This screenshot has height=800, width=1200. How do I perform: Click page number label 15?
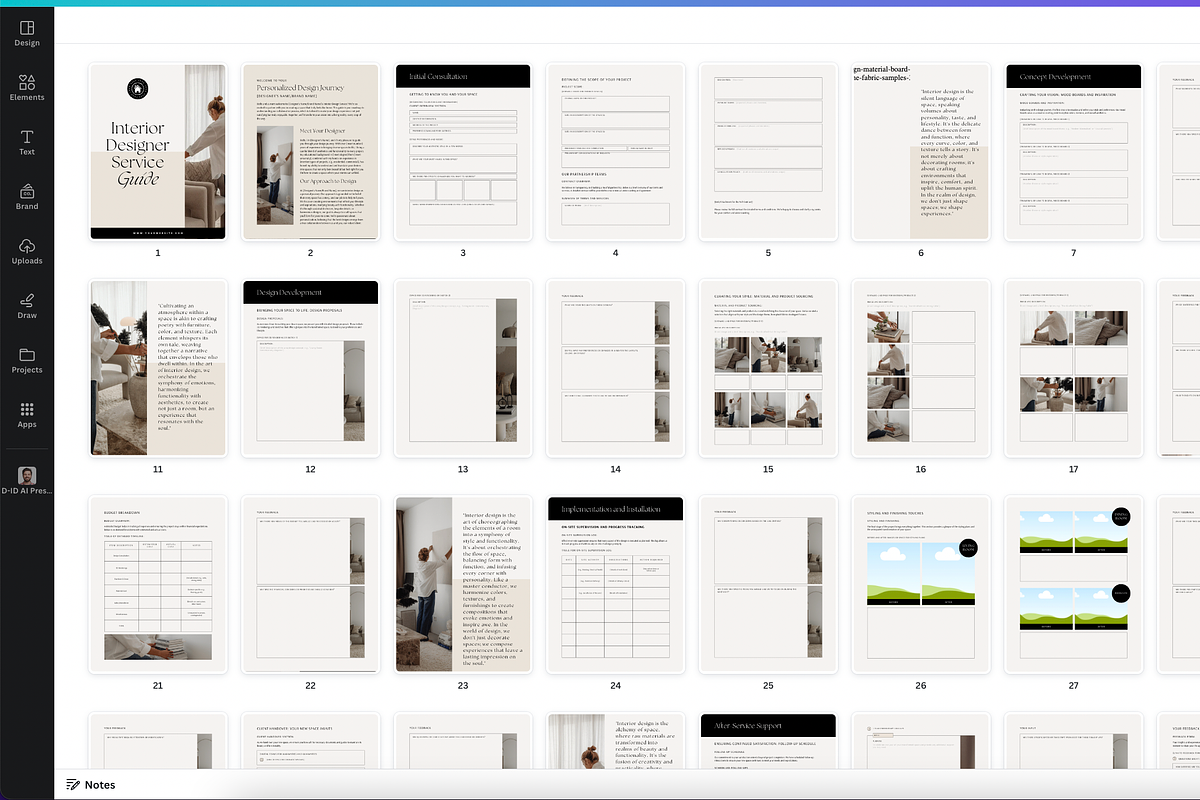pyautogui.click(x=768, y=469)
